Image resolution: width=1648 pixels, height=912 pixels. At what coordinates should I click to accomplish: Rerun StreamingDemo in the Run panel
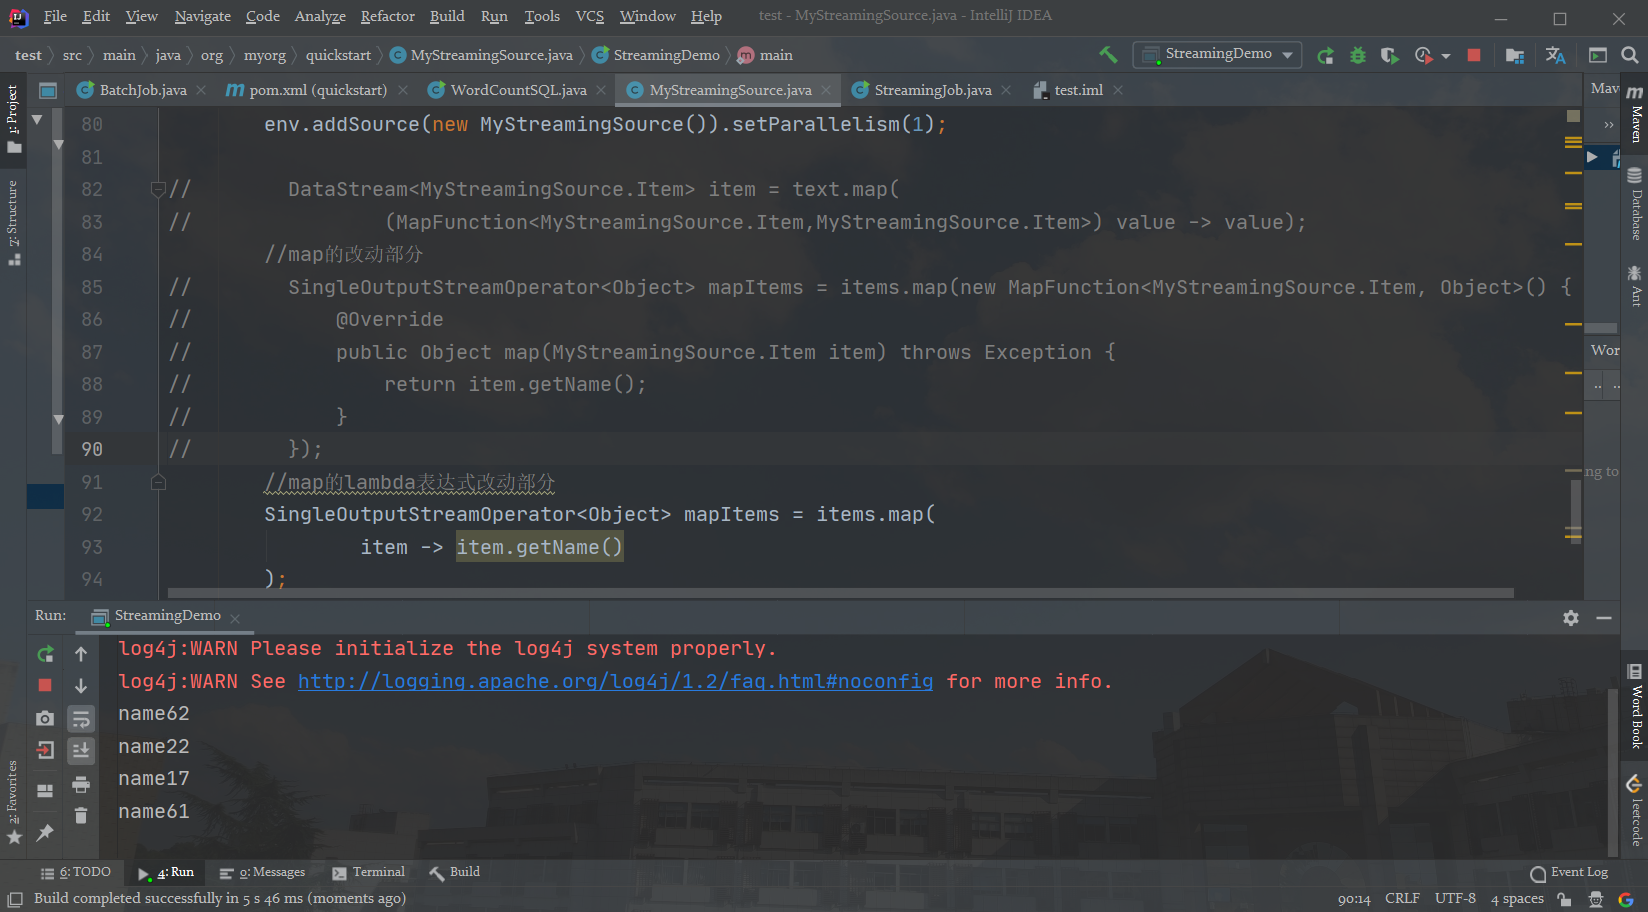[45, 654]
